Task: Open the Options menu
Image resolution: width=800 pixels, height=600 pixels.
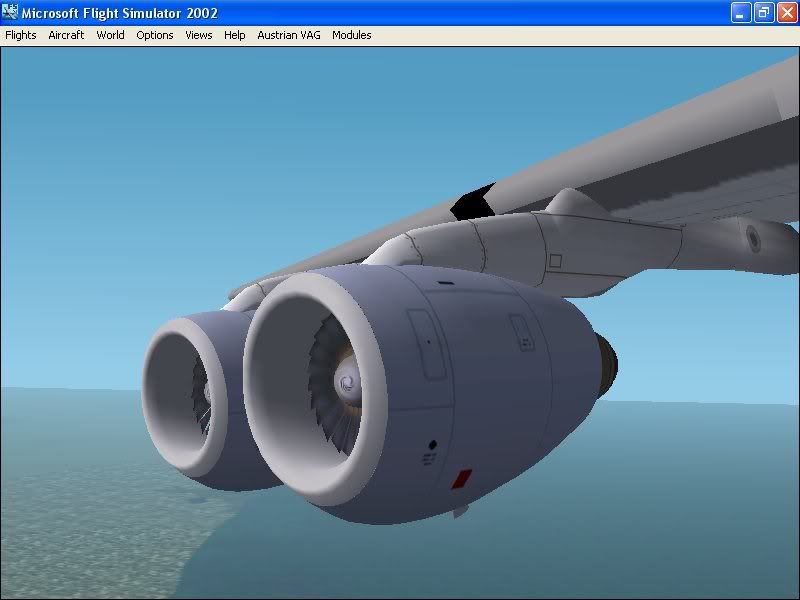Action: click(155, 35)
